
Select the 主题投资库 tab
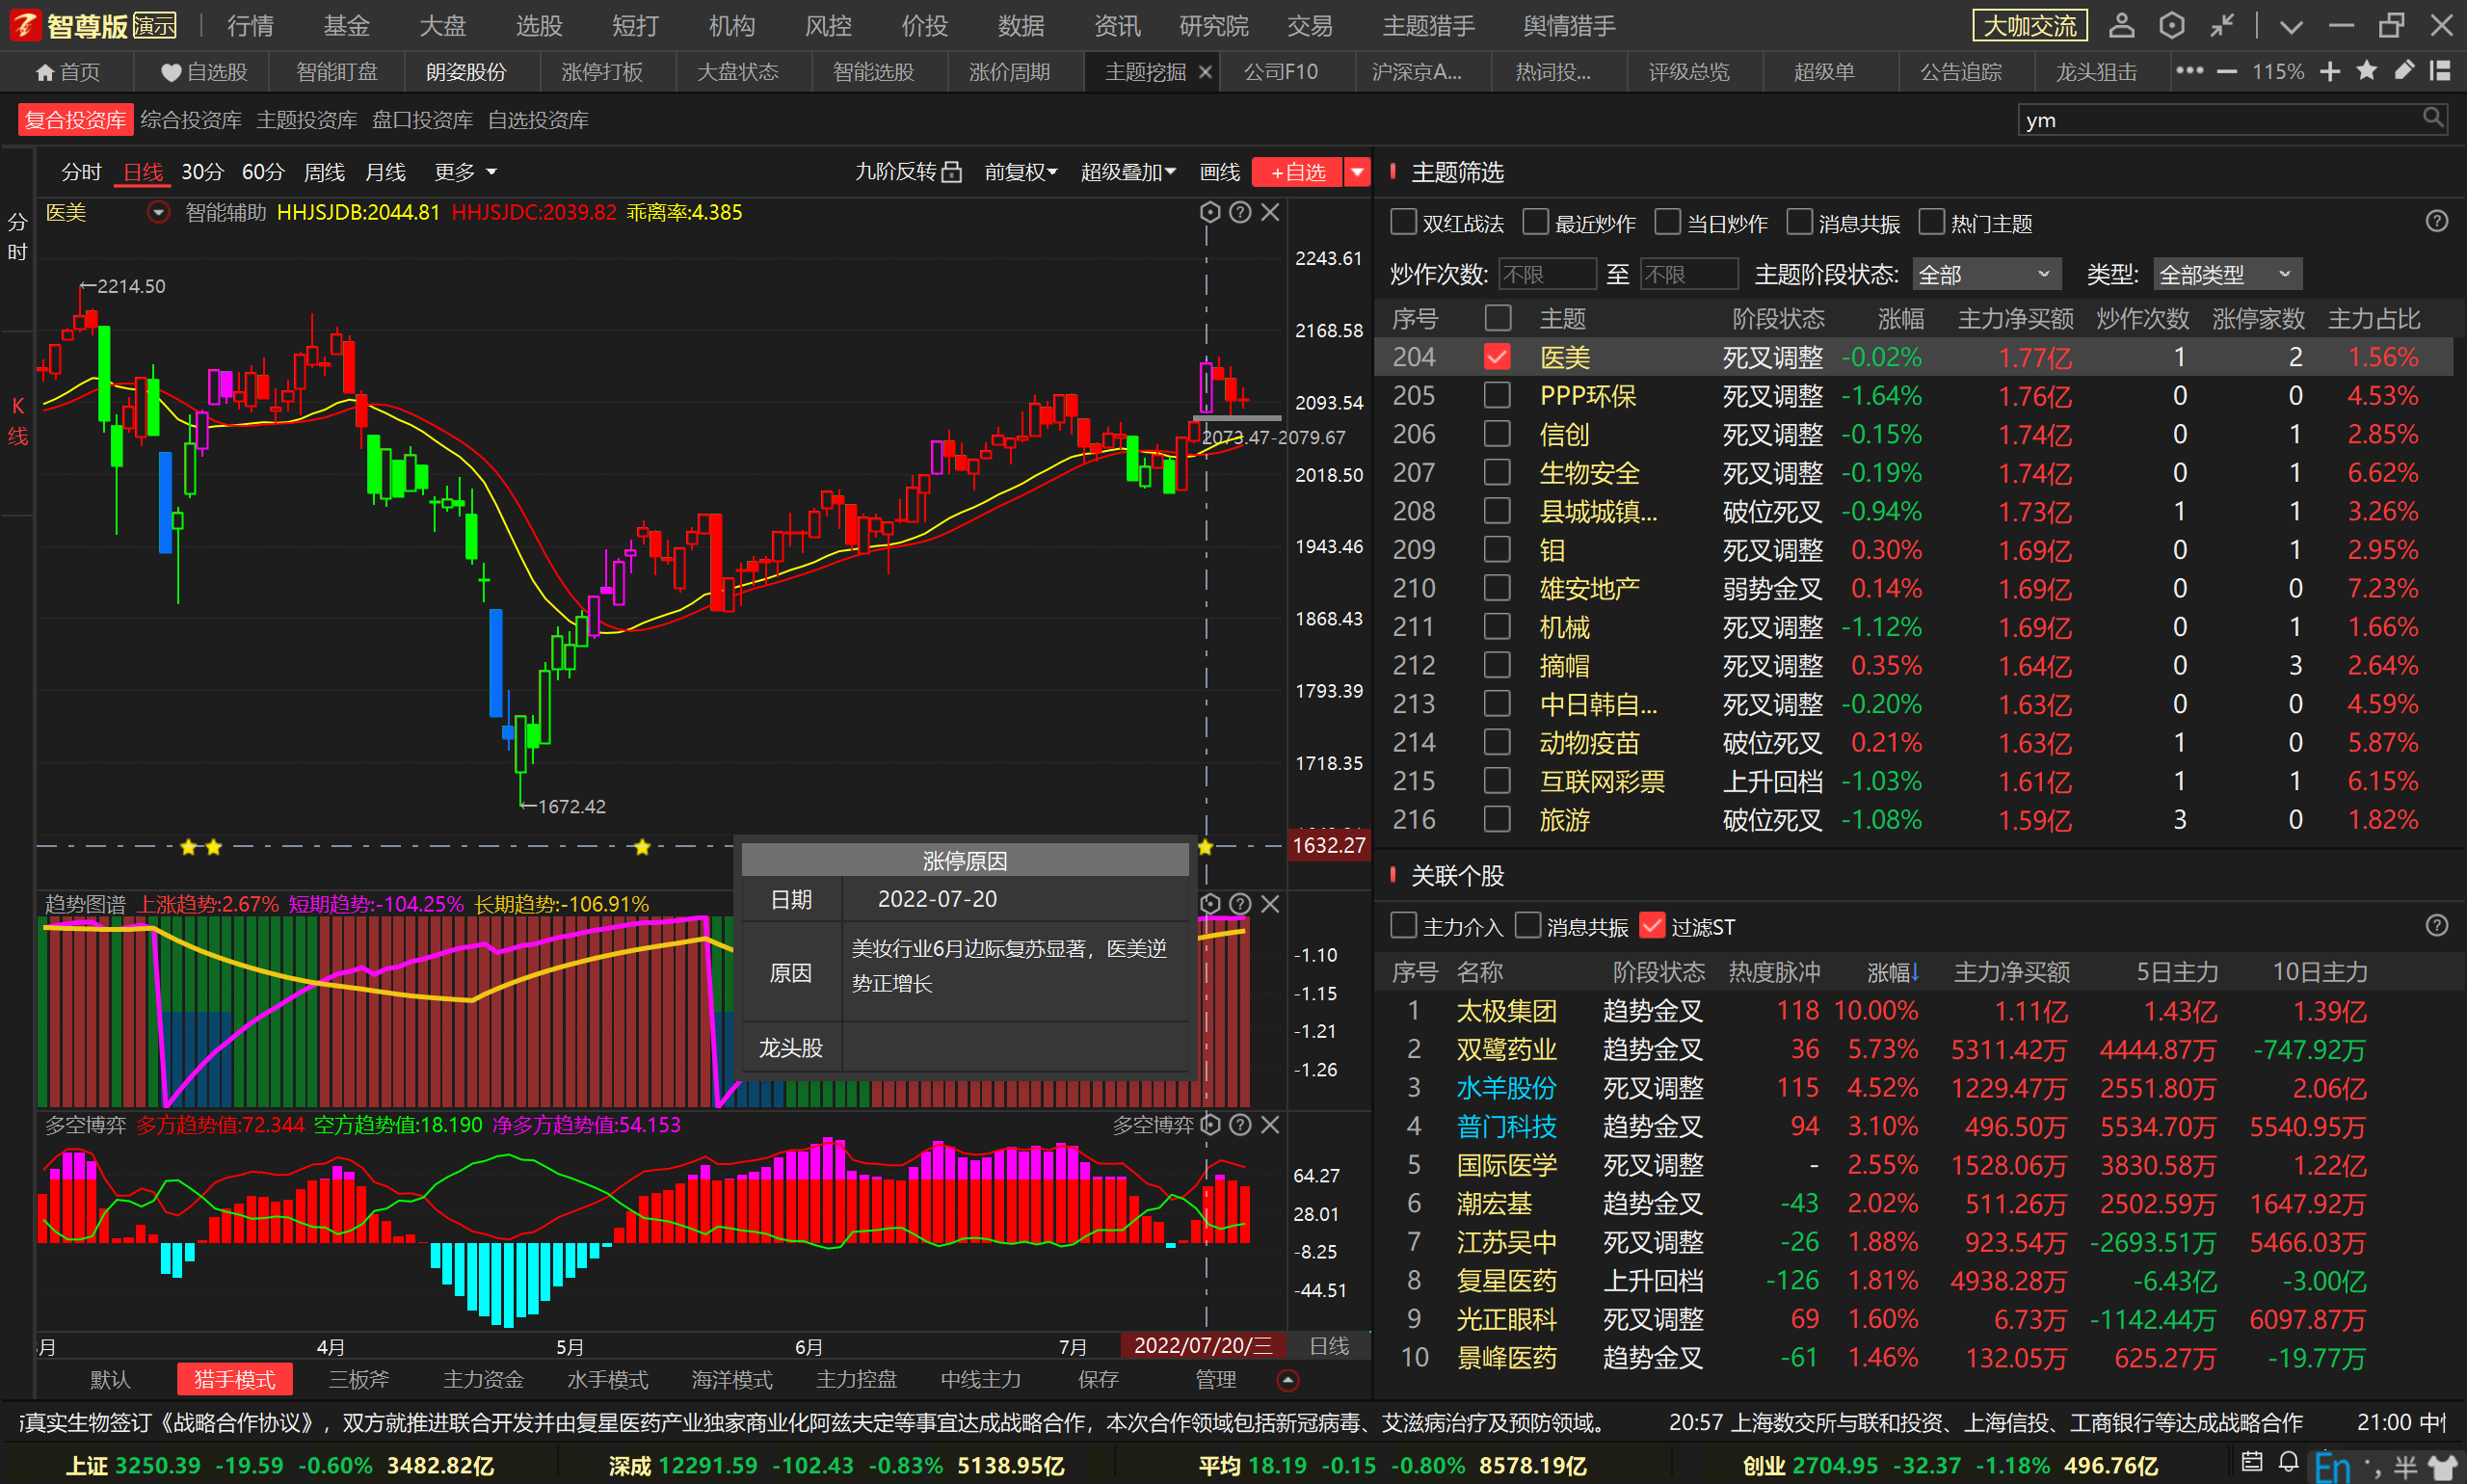307,120
